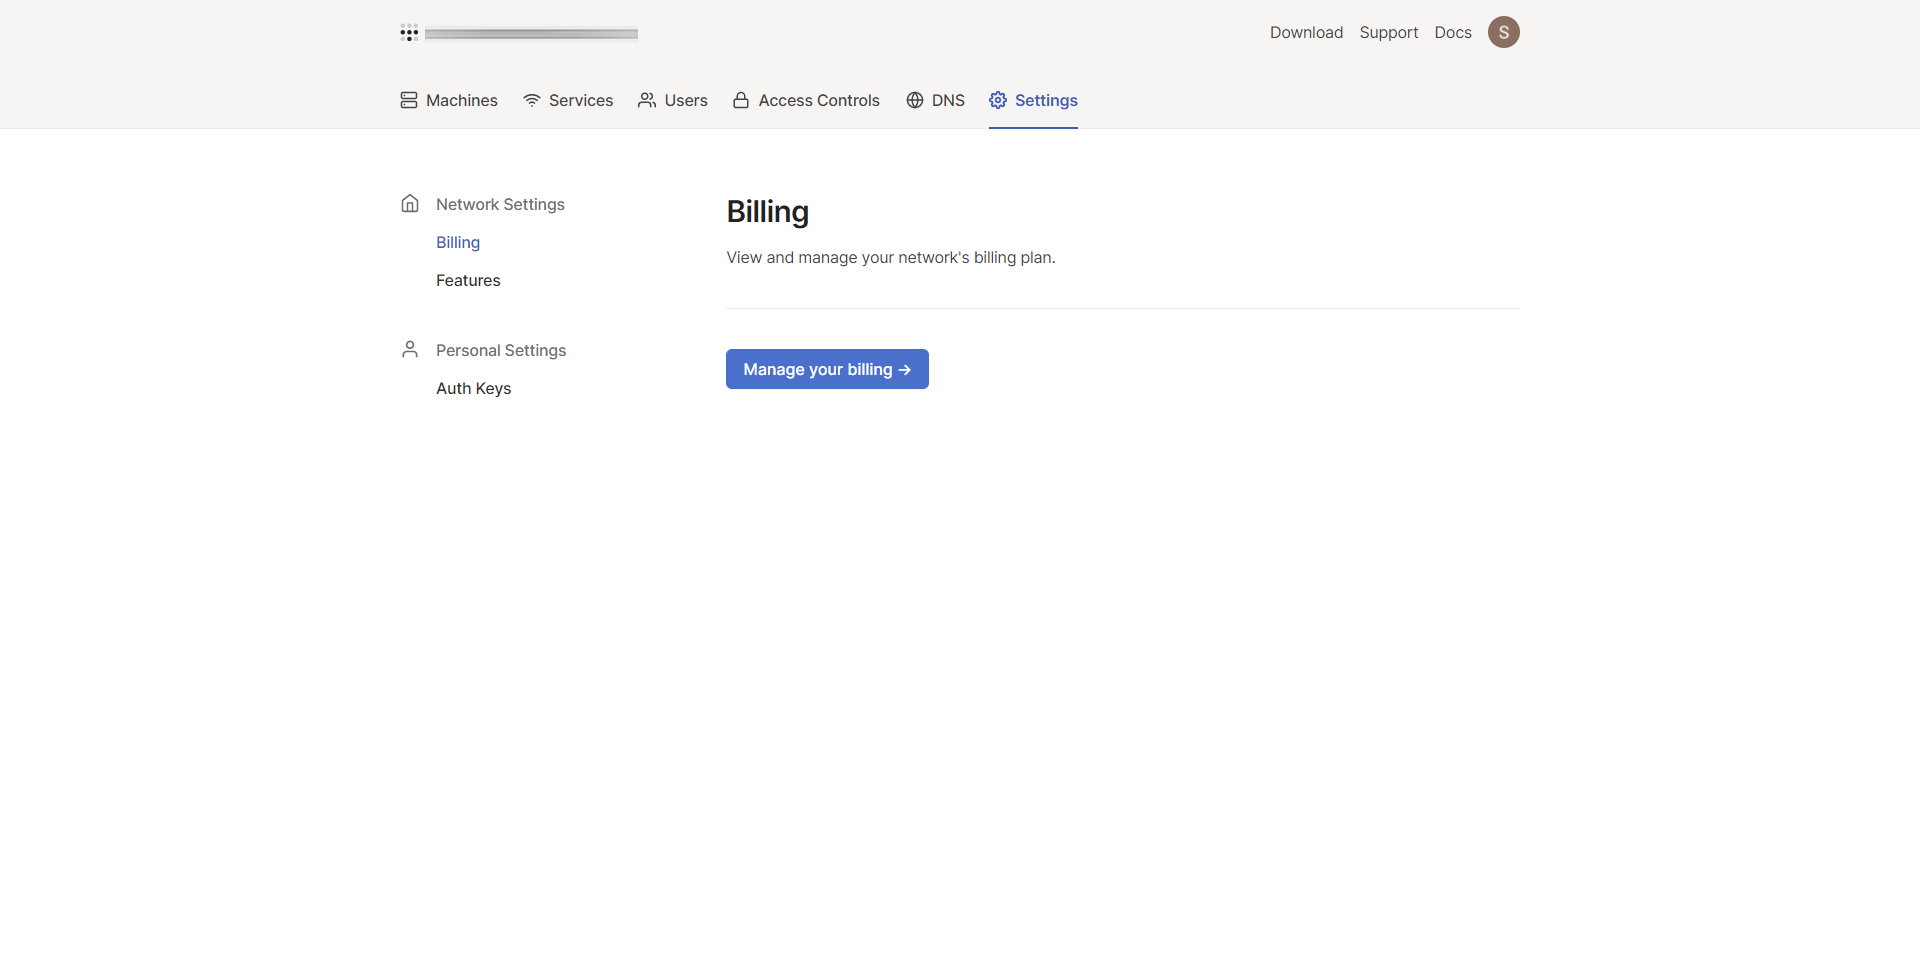Click the Network Settings house icon
Viewport: 1920px width, 969px height.
click(410, 204)
